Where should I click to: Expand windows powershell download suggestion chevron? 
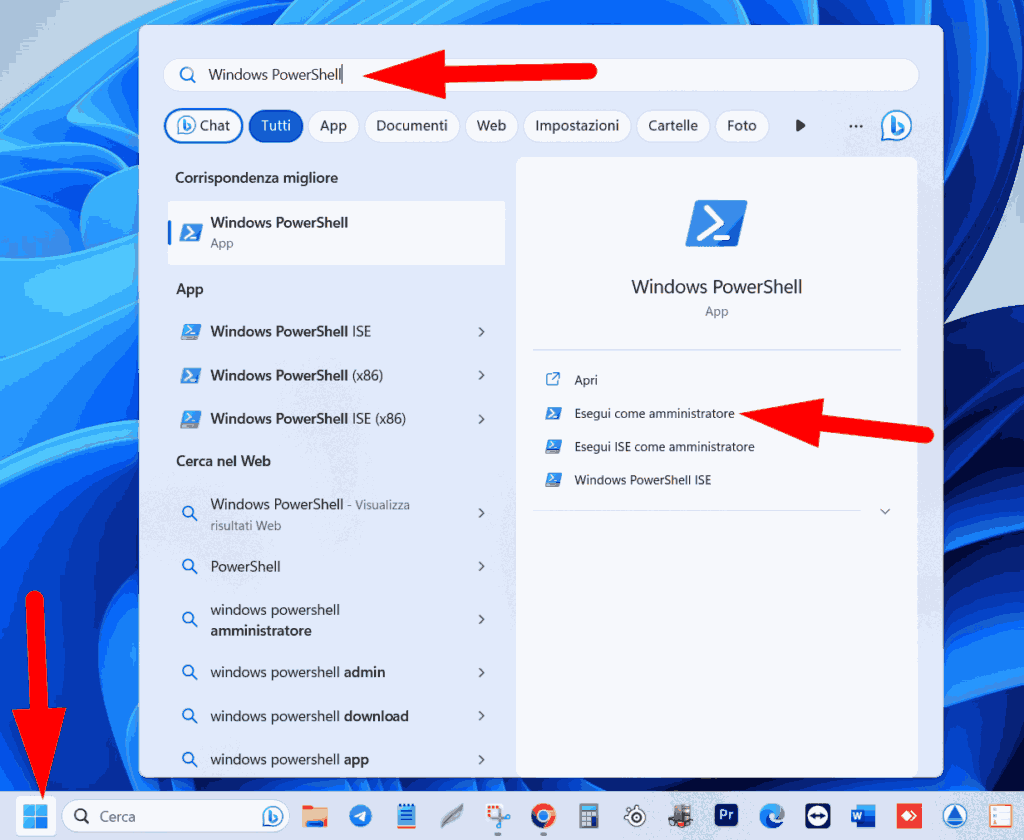point(481,716)
